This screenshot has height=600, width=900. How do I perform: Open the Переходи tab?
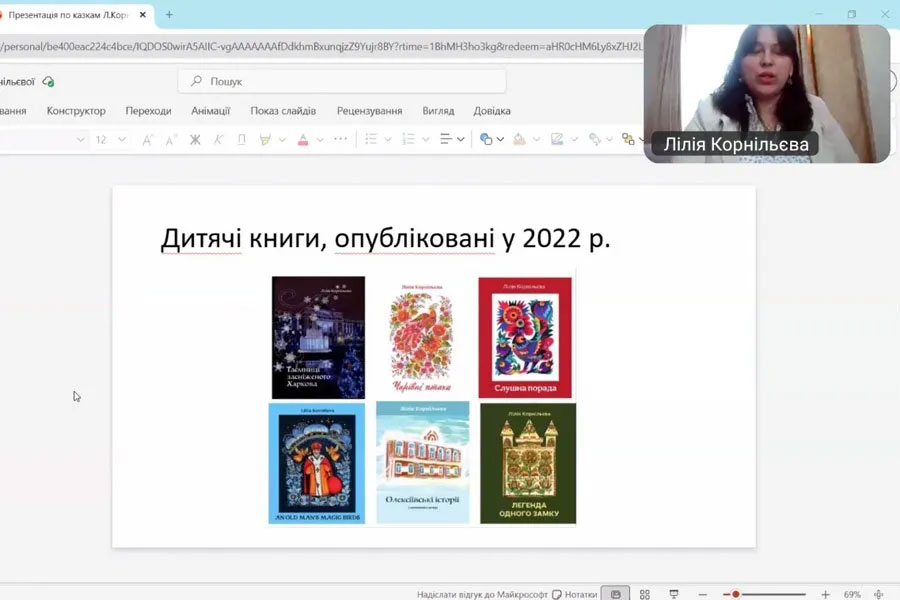pyautogui.click(x=148, y=111)
